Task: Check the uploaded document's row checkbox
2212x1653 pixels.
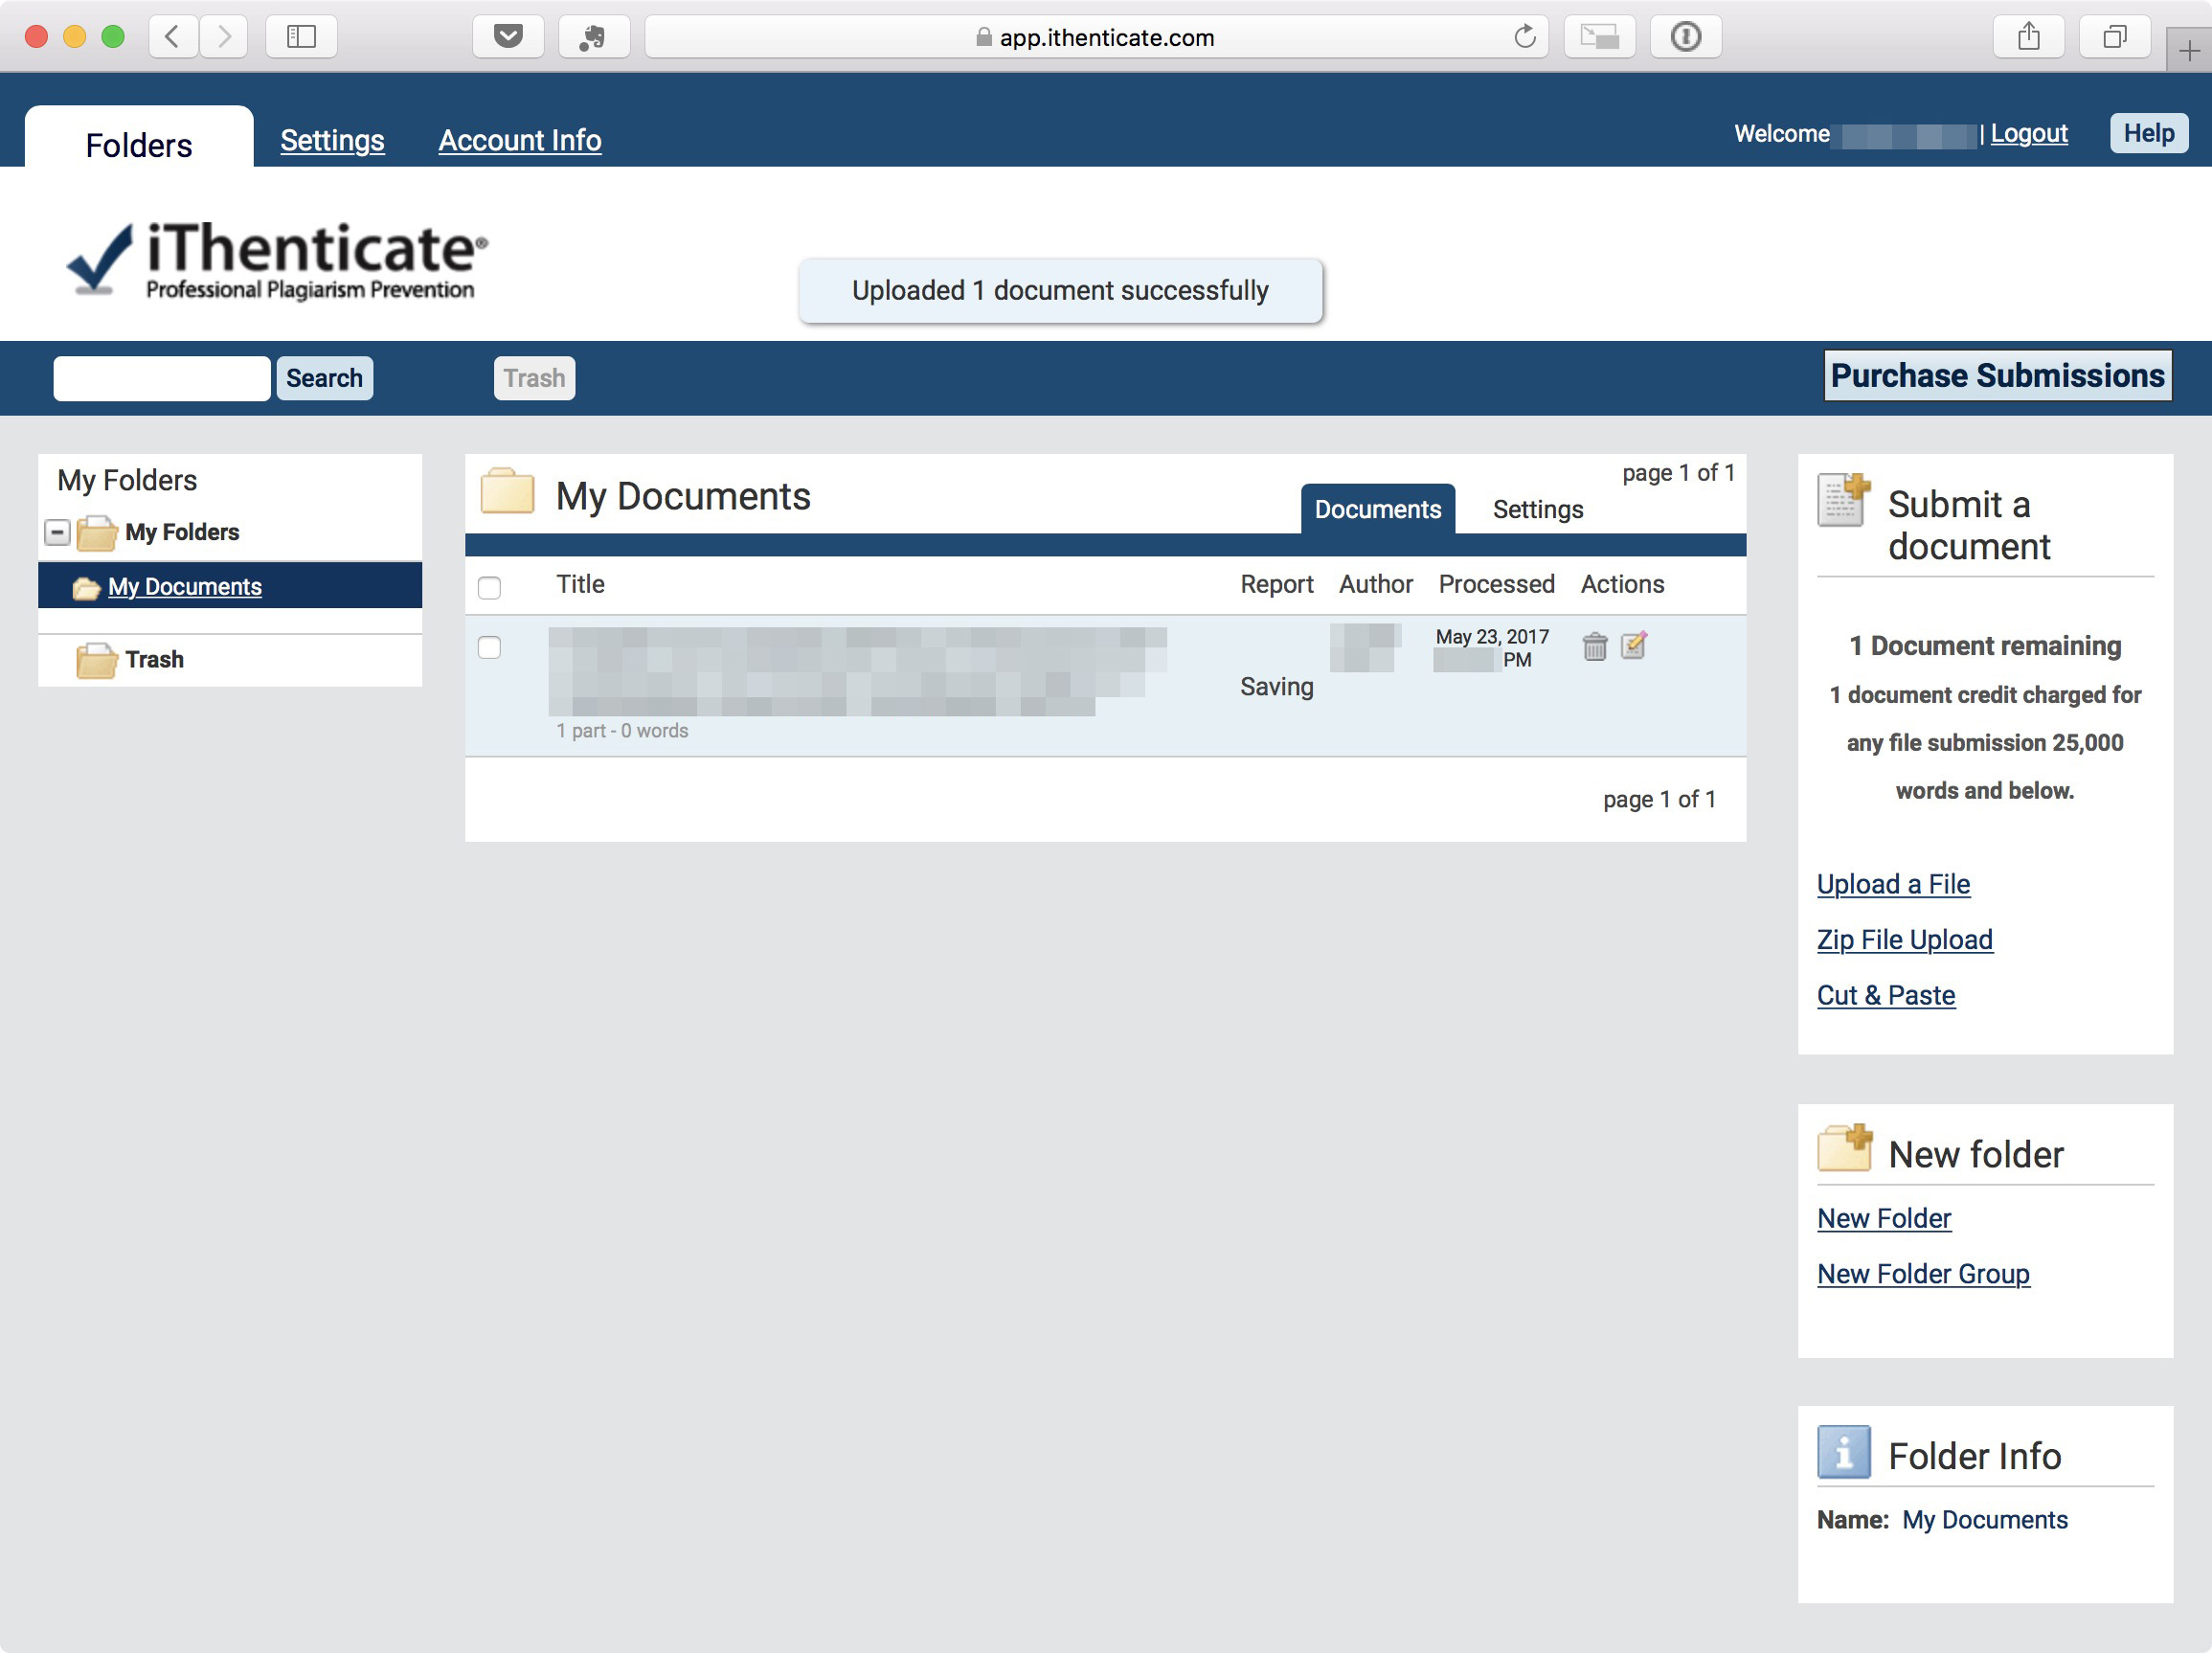Action: tap(489, 647)
